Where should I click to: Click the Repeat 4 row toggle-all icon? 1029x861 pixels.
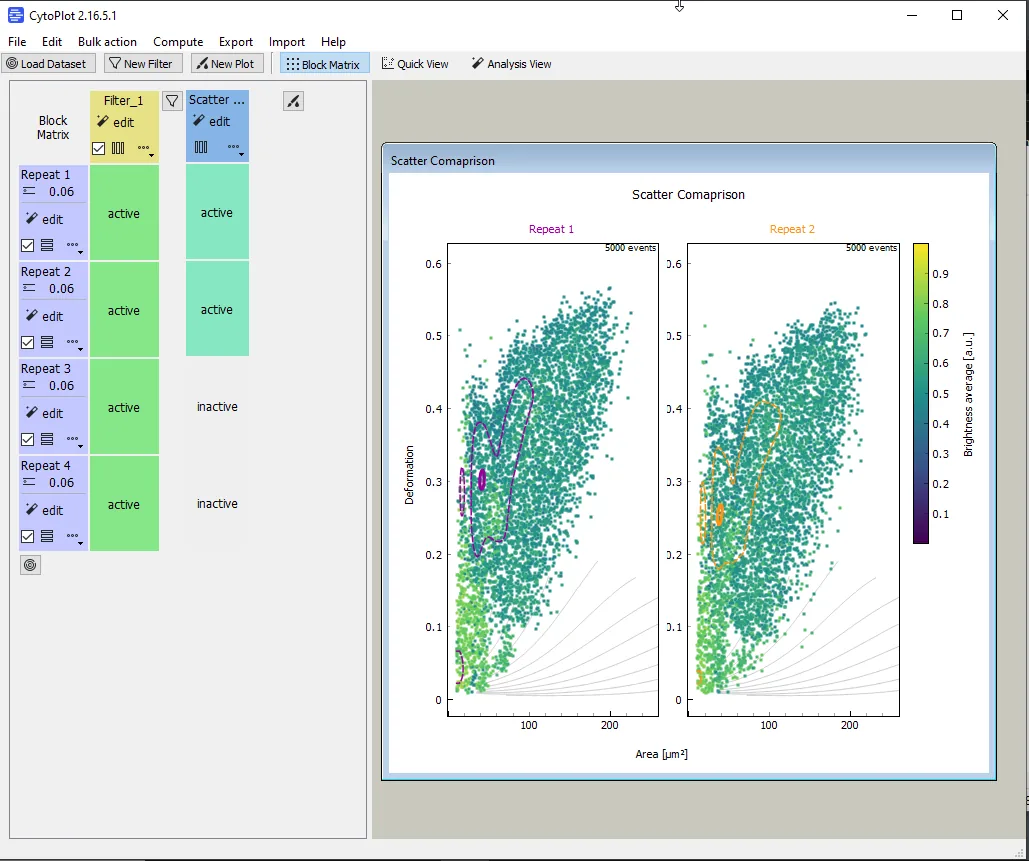click(47, 537)
